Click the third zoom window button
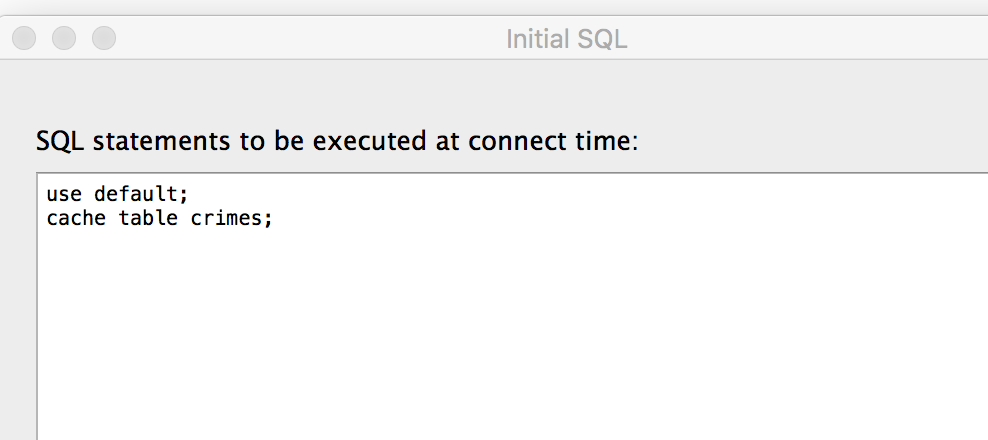Screen dimensions: 988x440 [x=104, y=38]
